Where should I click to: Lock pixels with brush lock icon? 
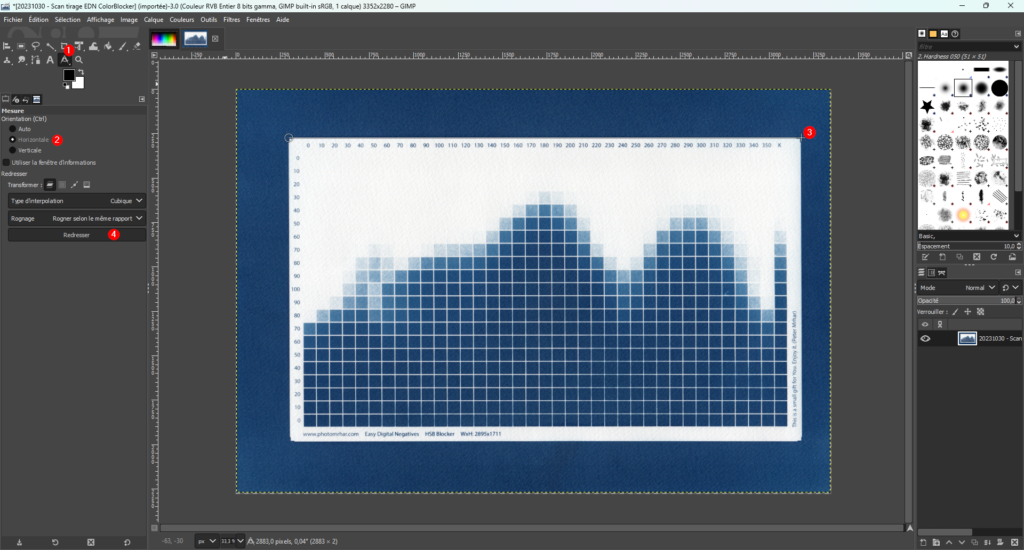click(955, 312)
